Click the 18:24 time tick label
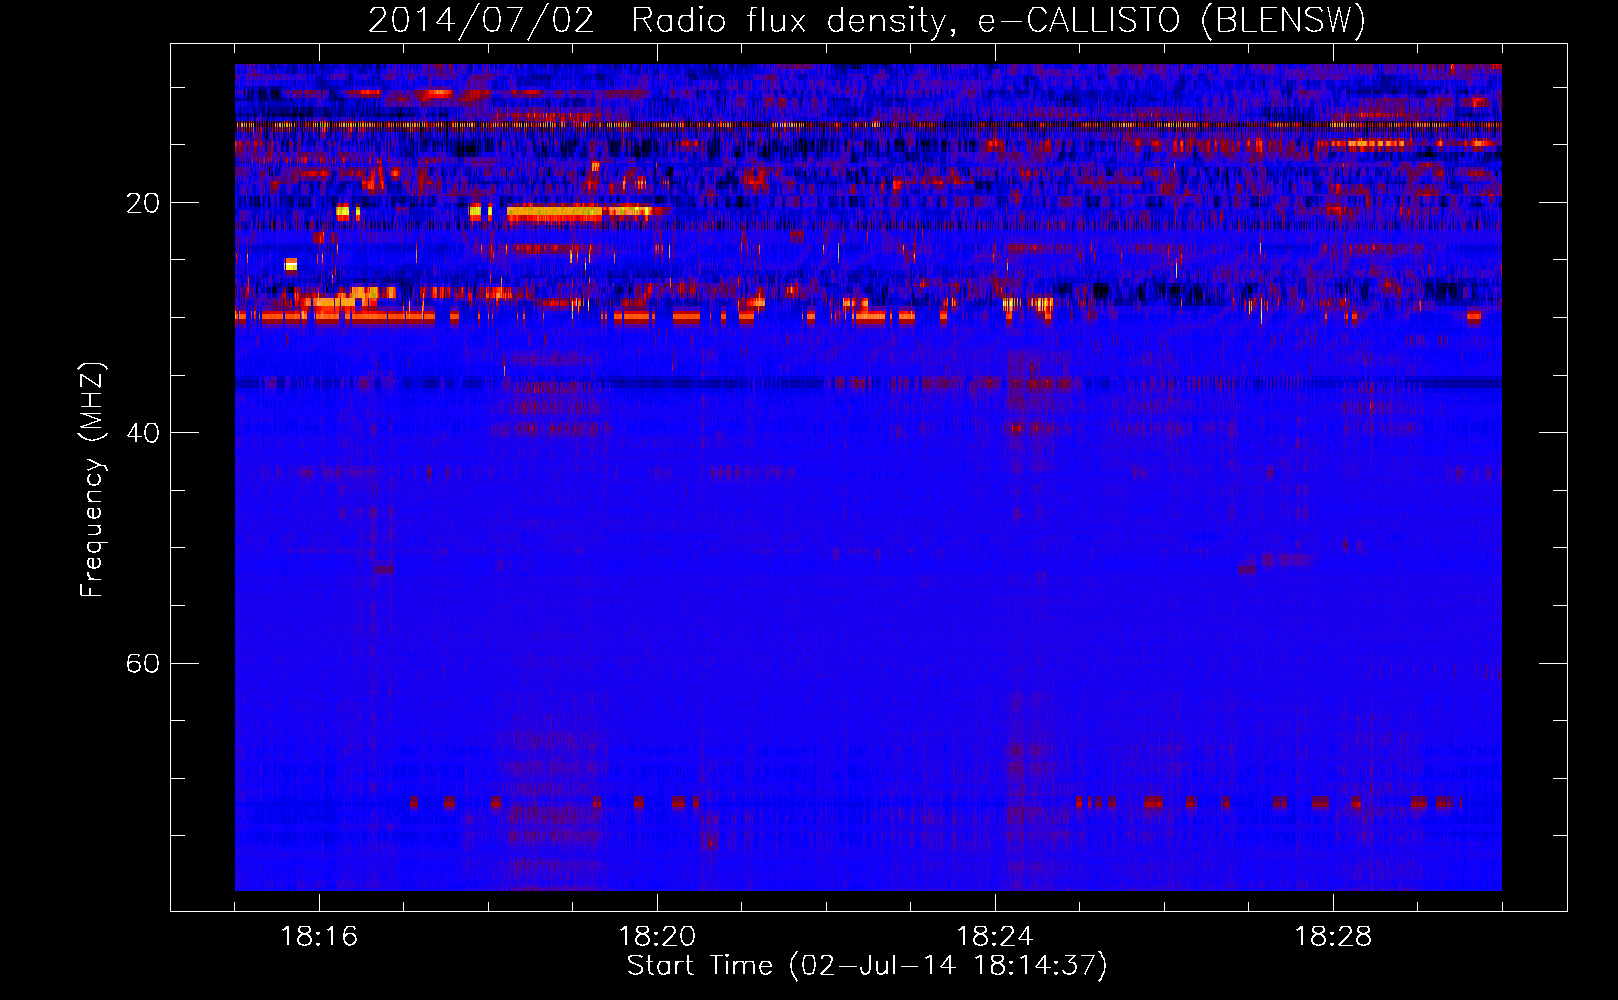The height and width of the screenshot is (1000, 1618). coord(995,937)
